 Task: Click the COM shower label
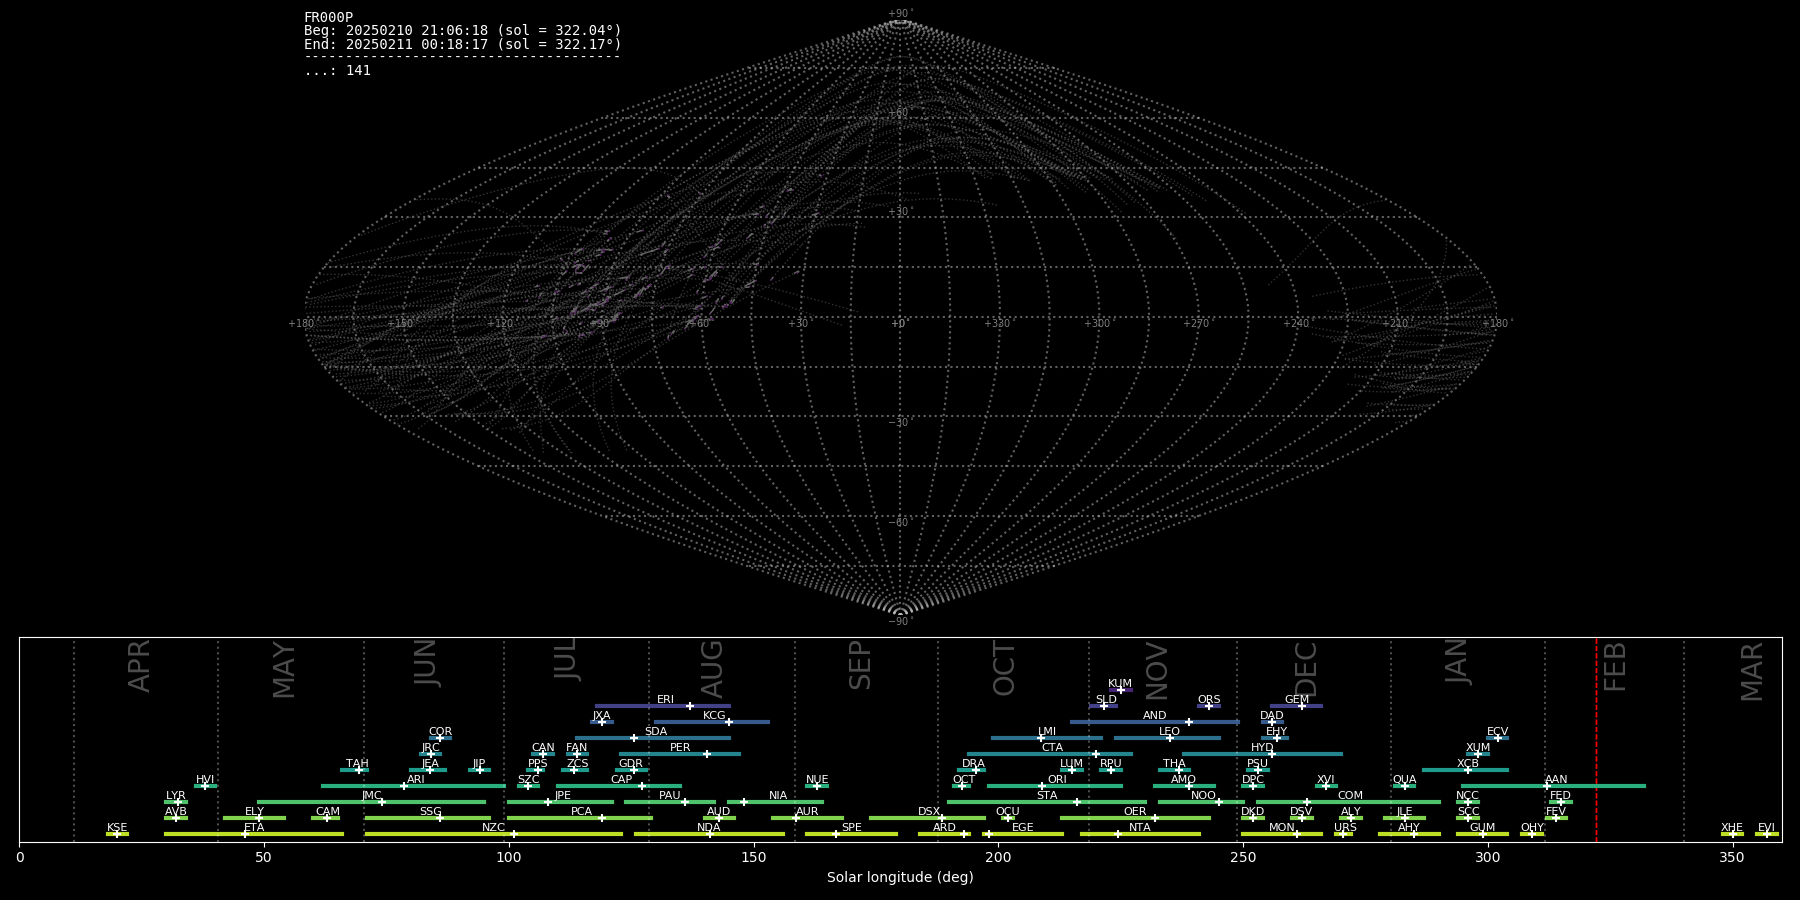(1350, 795)
